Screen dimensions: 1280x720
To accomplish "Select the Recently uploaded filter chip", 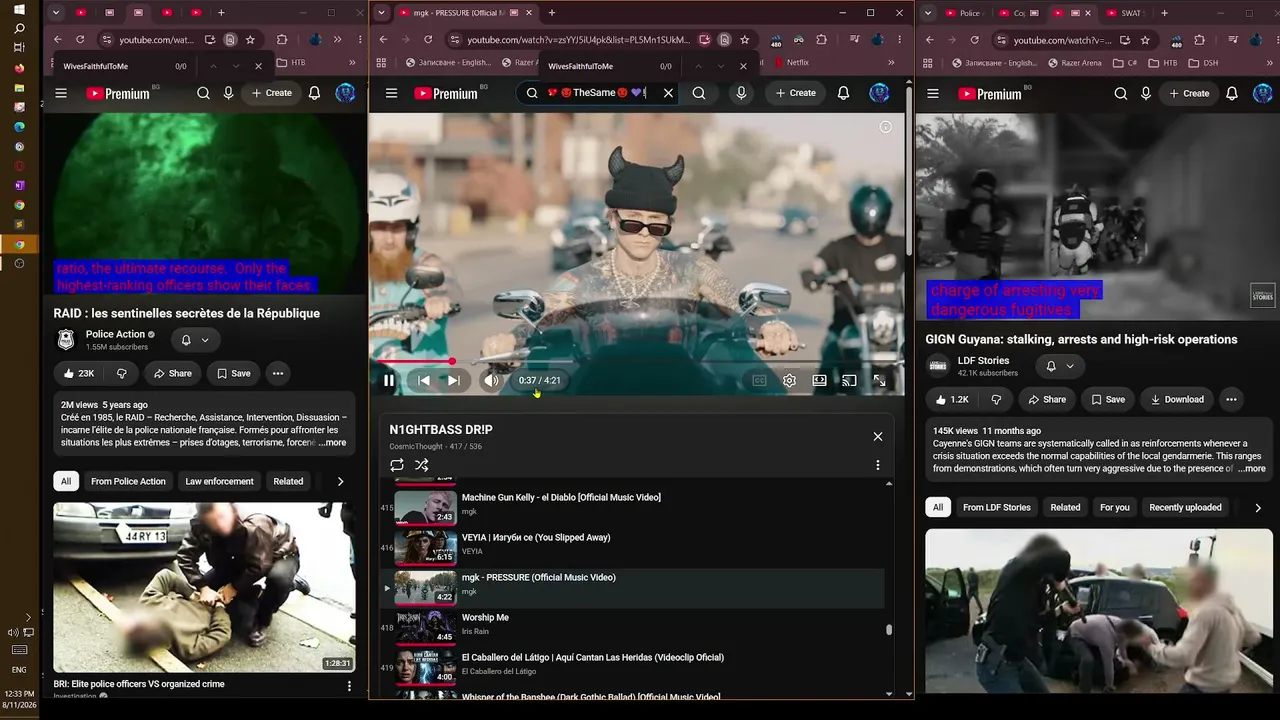I will click(1185, 507).
